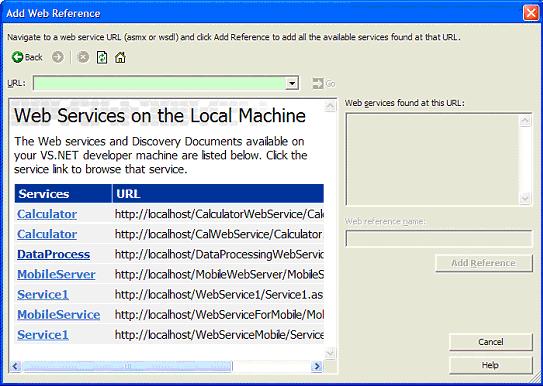Open the MobileService service link
Screen dimensions: 543x386
tap(59, 314)
